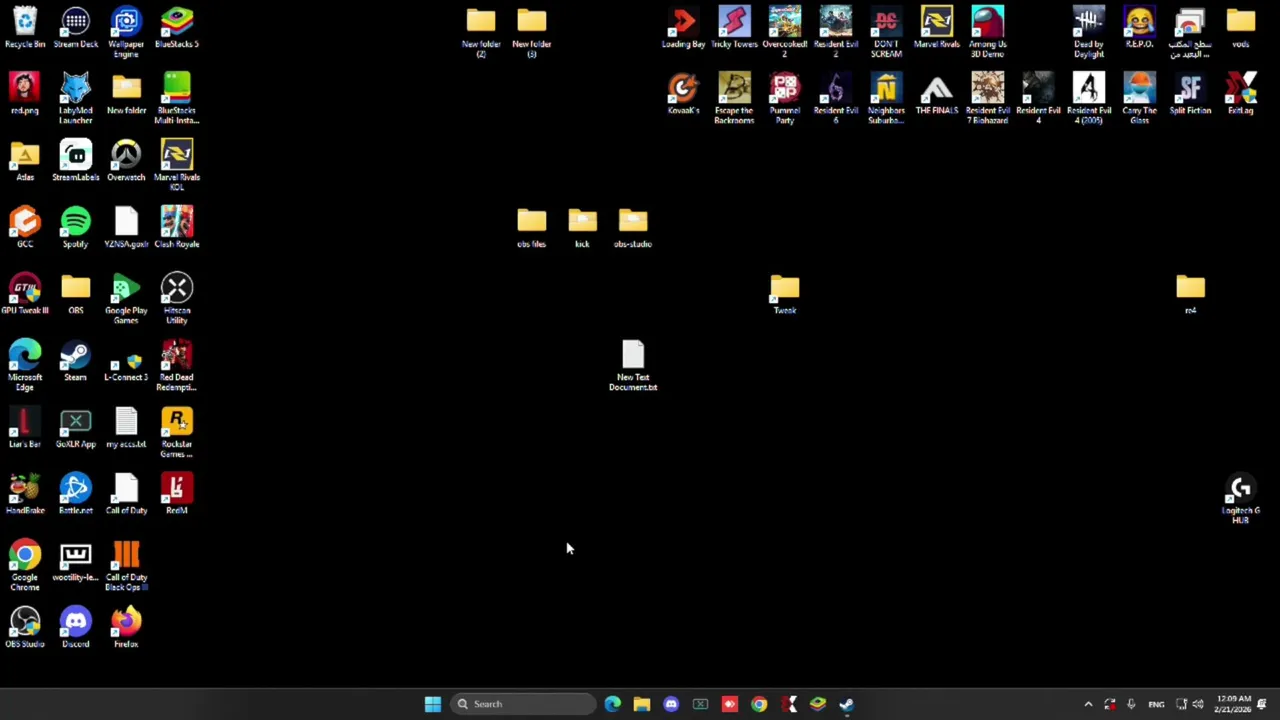
Task: Select the GoXLR App shortcut
Action: (76, 428)
